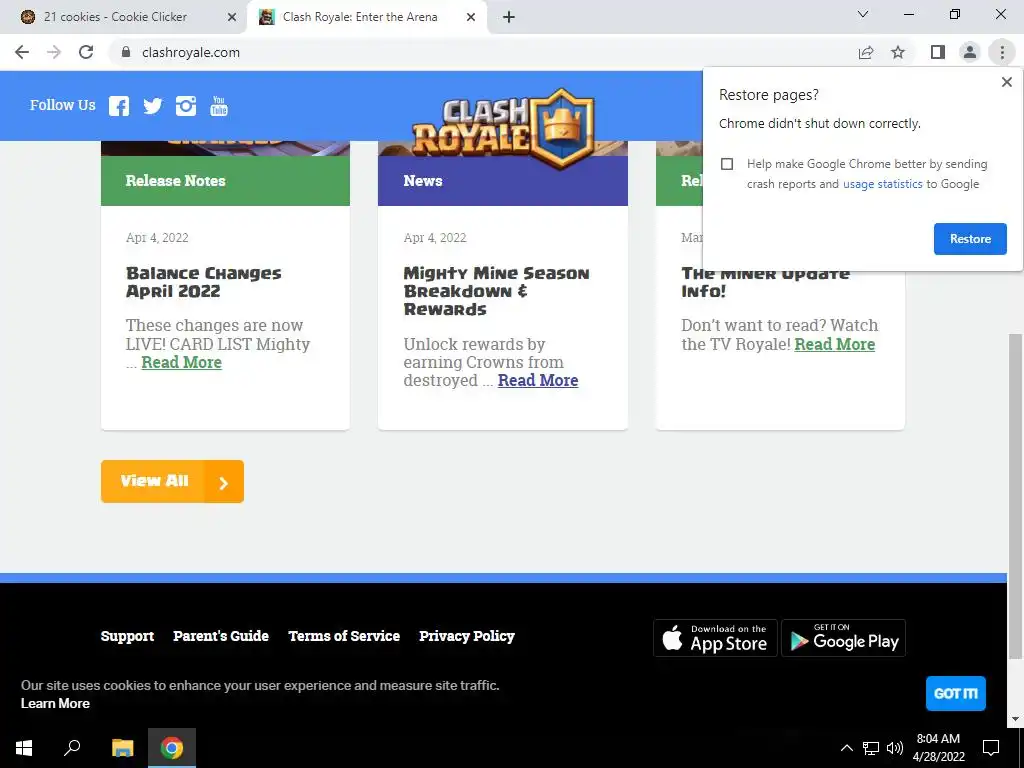This screenshot has height=768, width=1024.
Task: Open the Privacy Policy link
Action: click(467, 636)
